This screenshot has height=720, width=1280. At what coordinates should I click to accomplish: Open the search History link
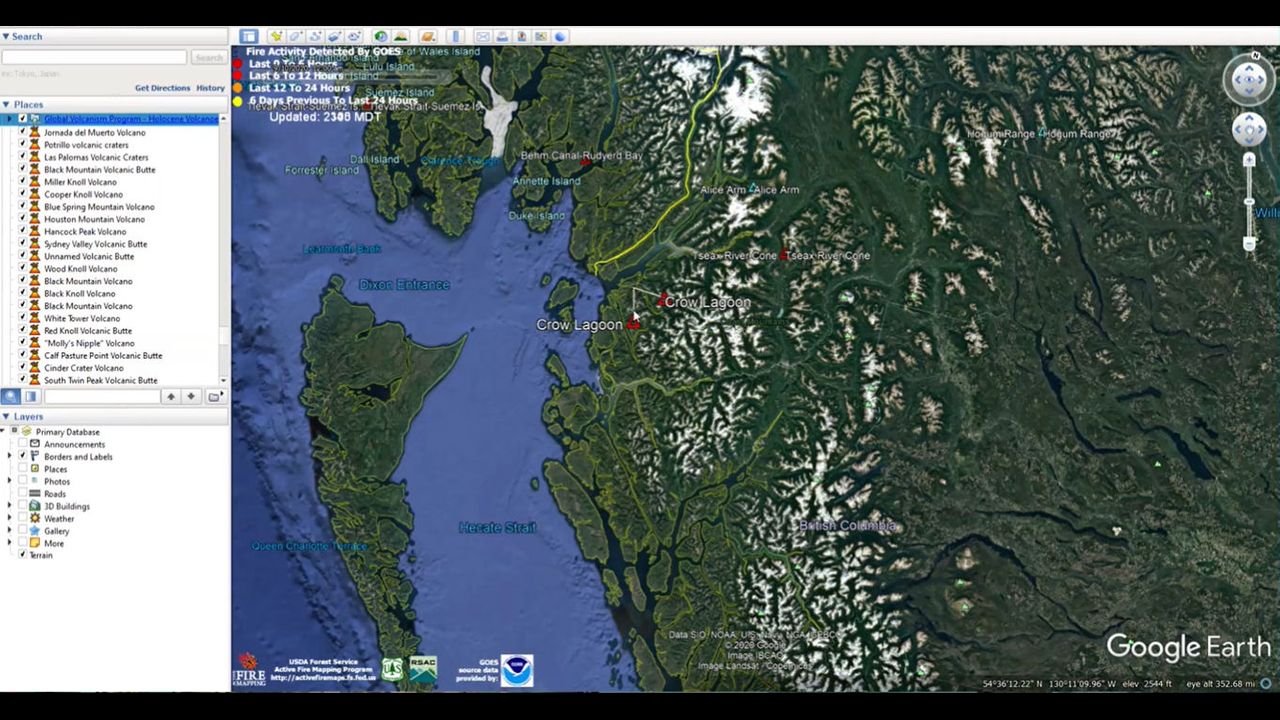[x=210, y=88]
